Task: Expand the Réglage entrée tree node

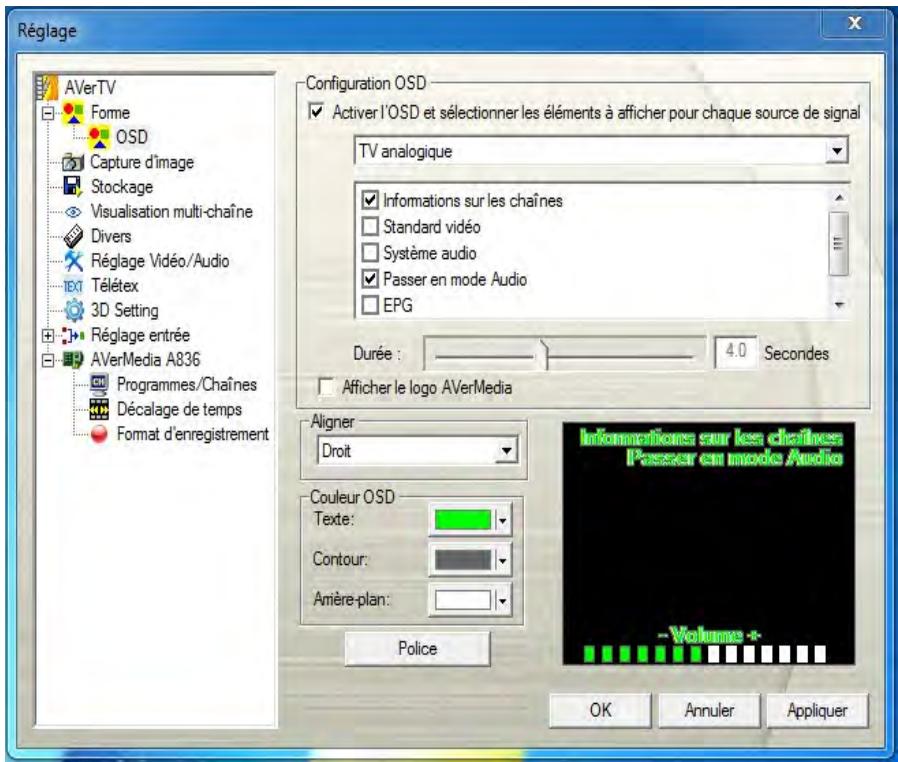Action: tap(48, 335)
